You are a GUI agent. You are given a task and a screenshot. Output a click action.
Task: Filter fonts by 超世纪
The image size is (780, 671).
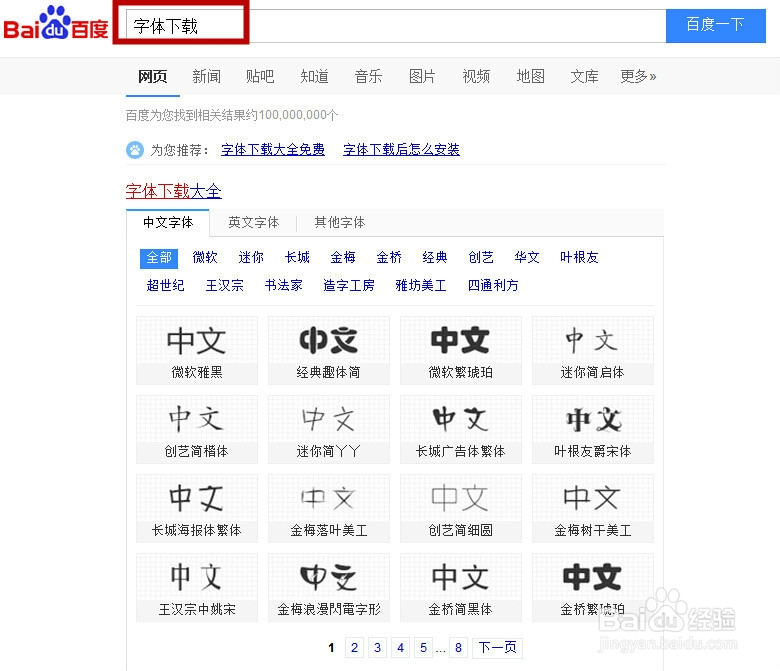pyautogui.click(x=166, y=286)
